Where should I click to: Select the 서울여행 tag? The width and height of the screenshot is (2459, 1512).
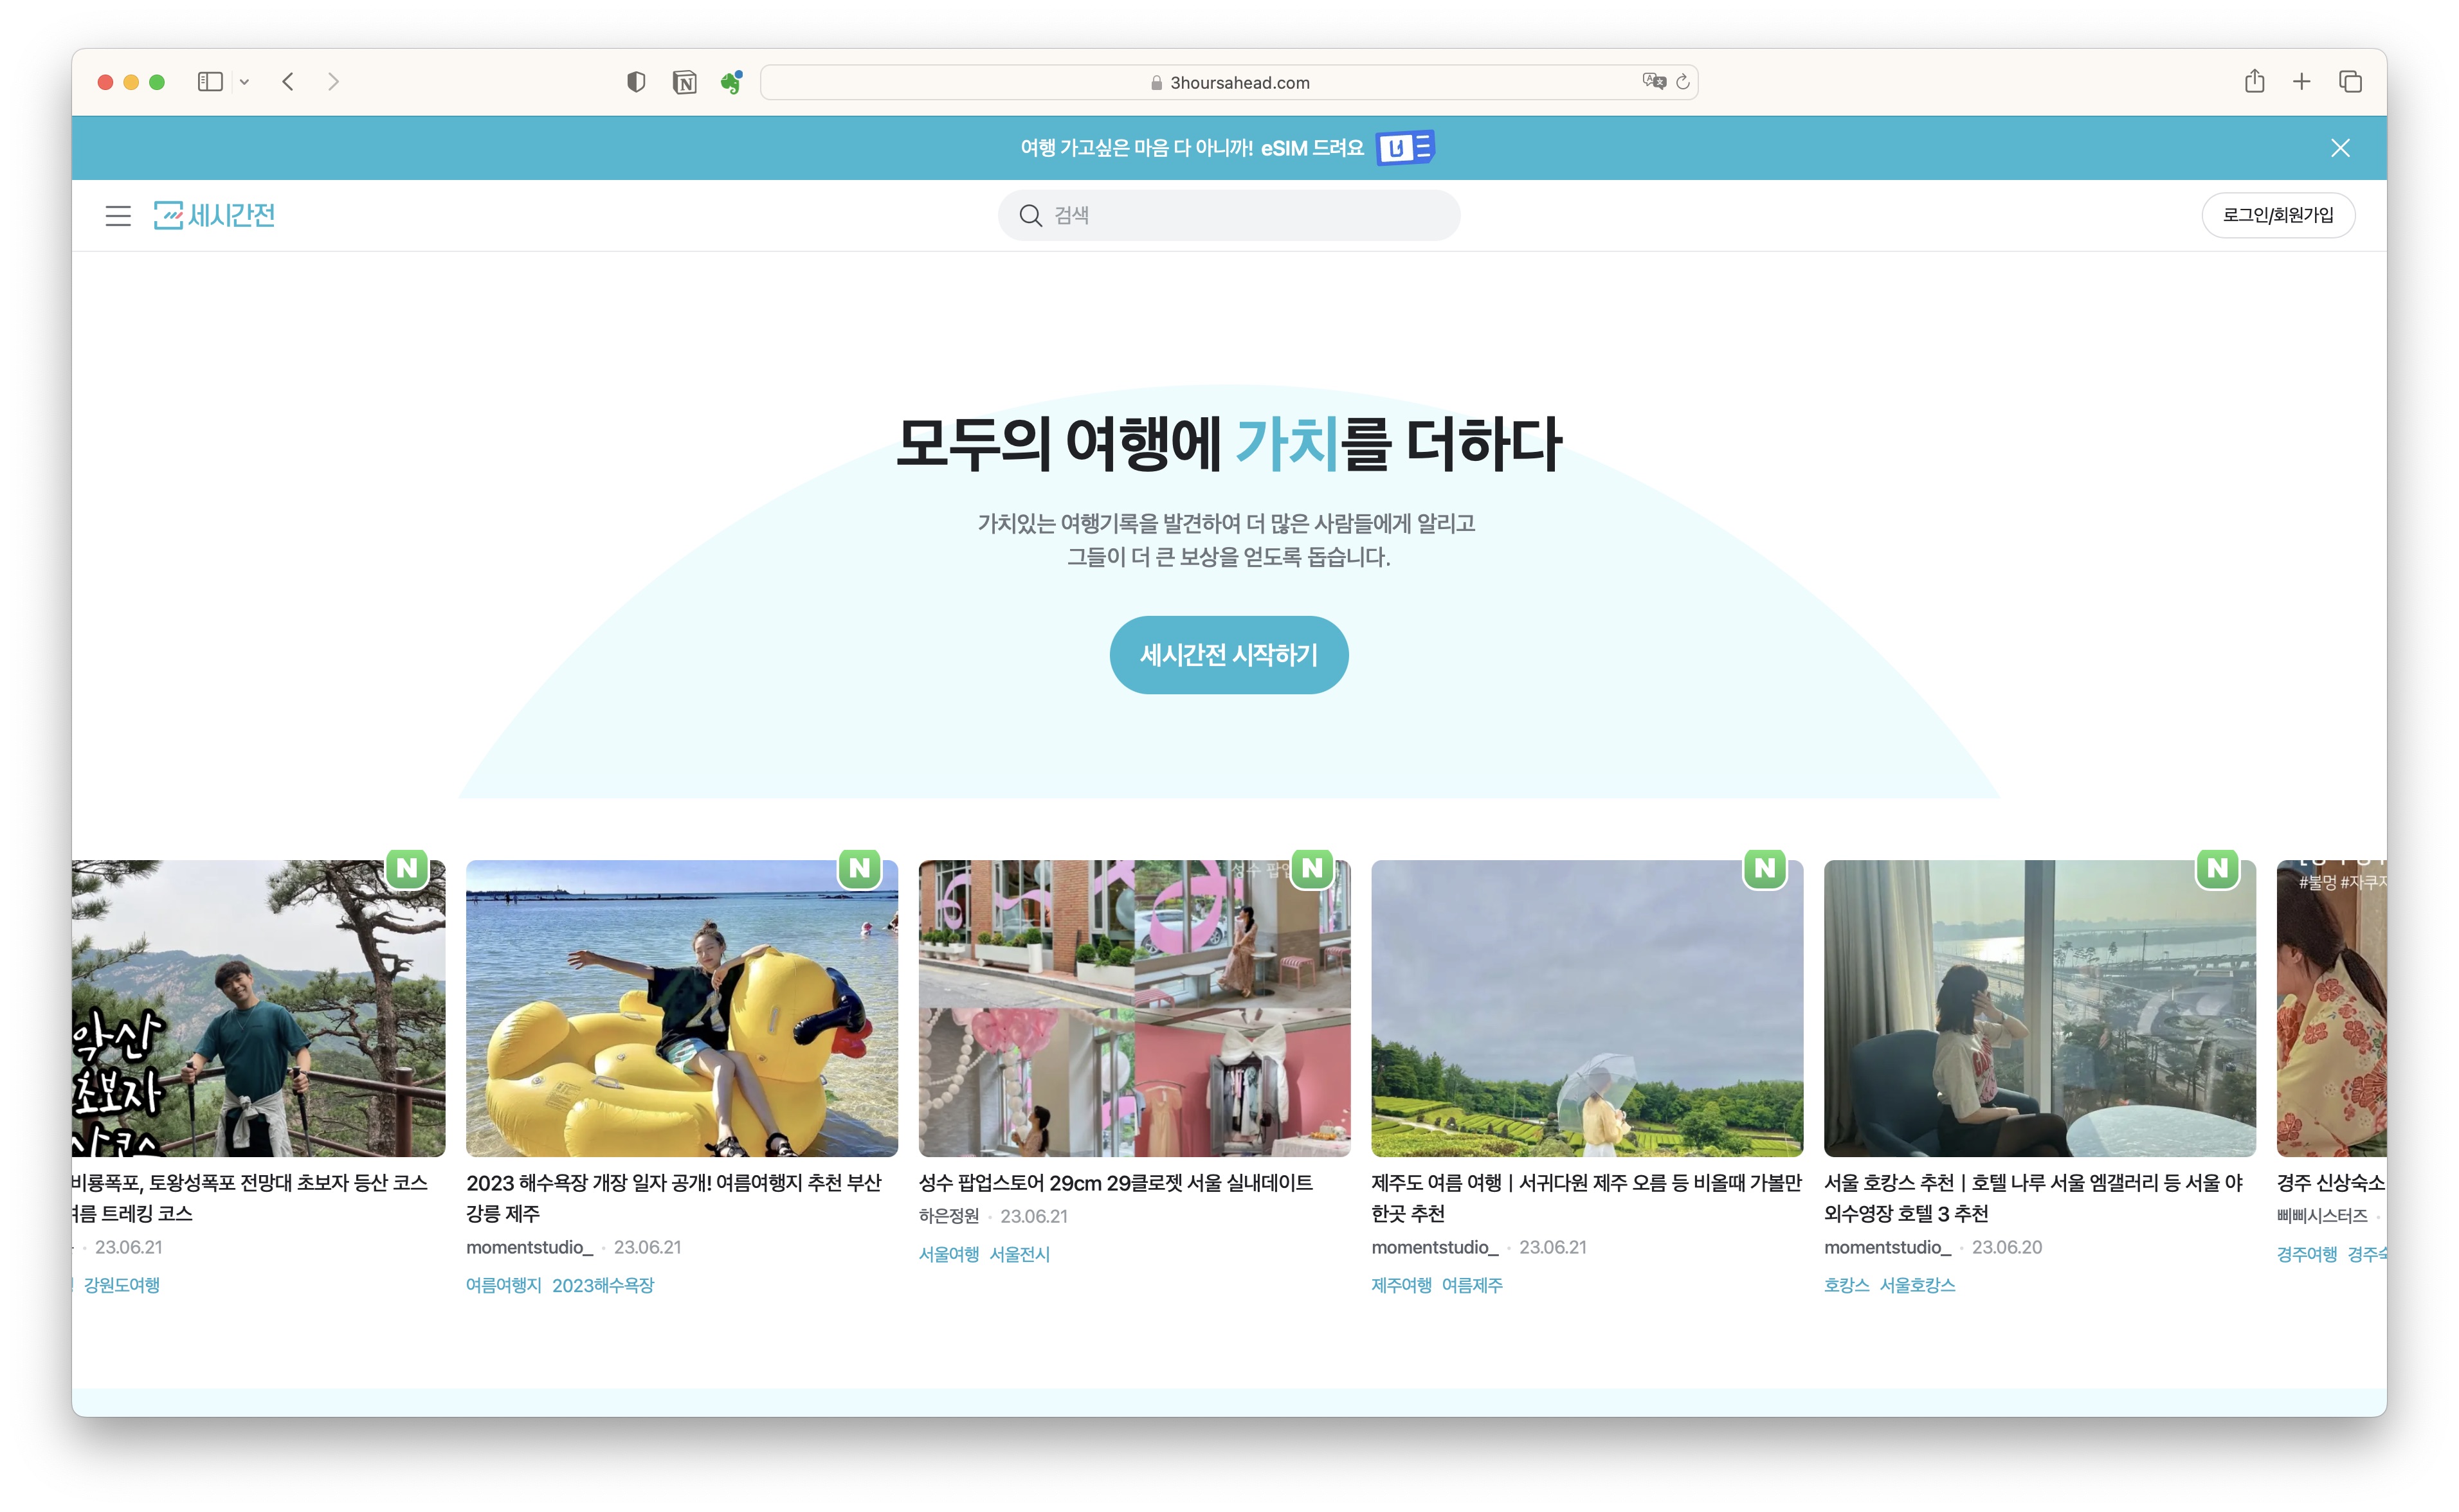949,1254
